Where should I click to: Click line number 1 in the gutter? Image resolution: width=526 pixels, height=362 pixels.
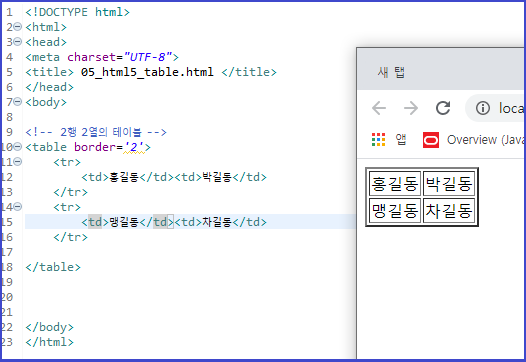click(9, 12)
